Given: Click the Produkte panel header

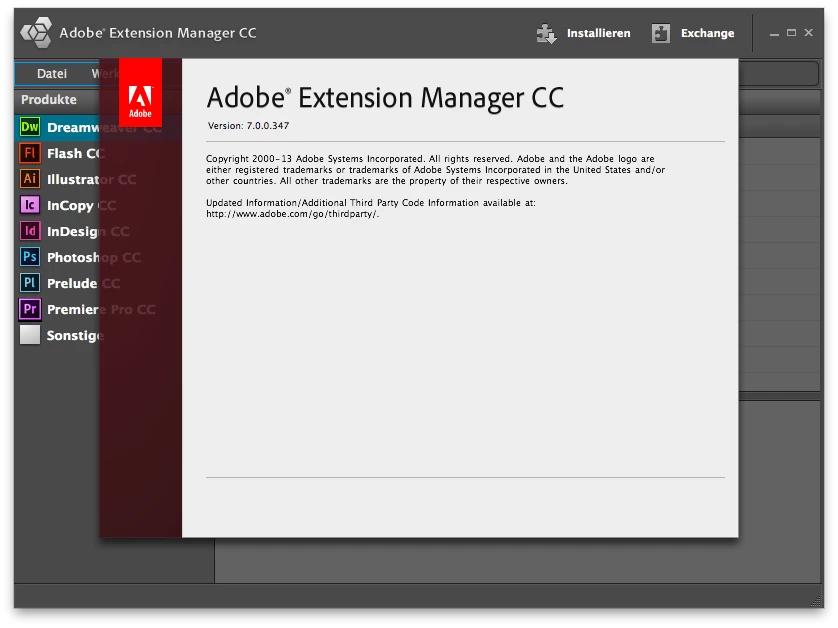Looking at the screenshot, I should click(x=49, y=99).
